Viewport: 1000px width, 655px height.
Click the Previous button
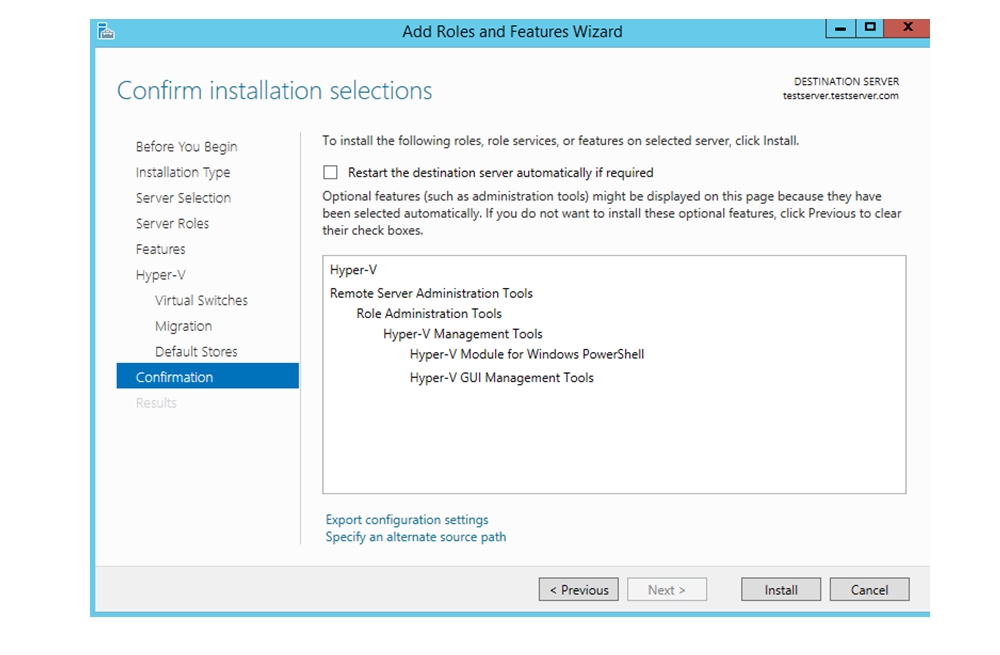(578, 590)
